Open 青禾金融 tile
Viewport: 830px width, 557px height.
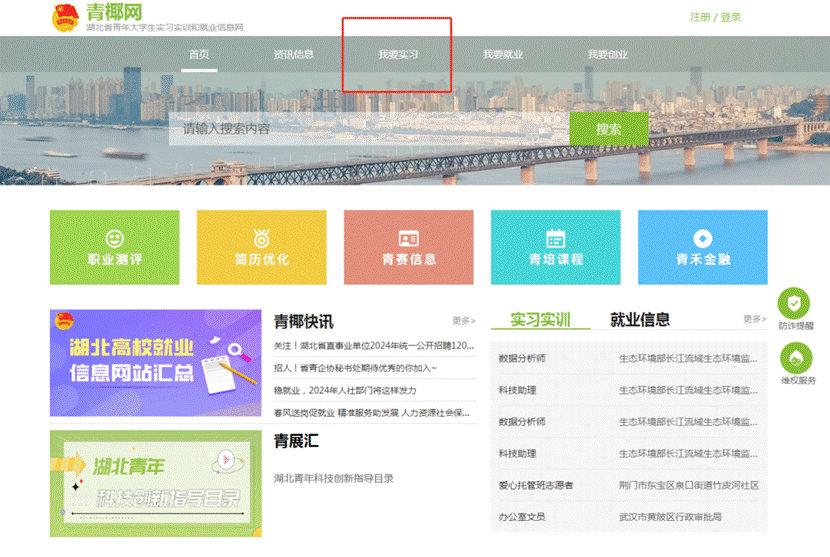click(702, 247)
